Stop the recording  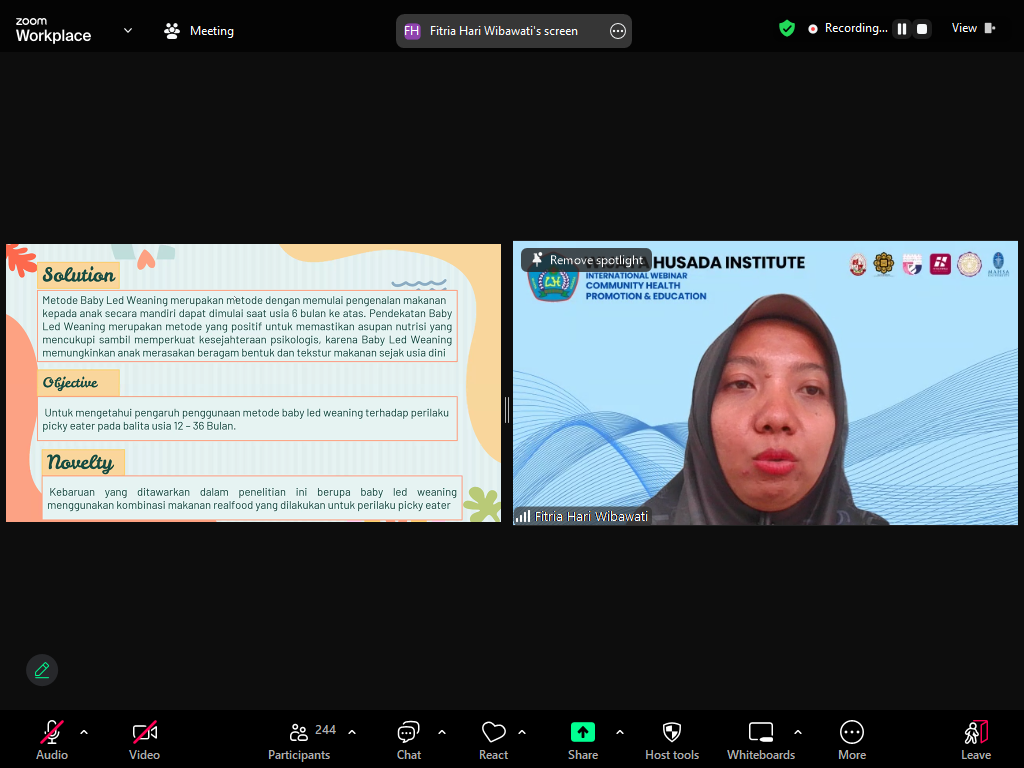[922, 29]
